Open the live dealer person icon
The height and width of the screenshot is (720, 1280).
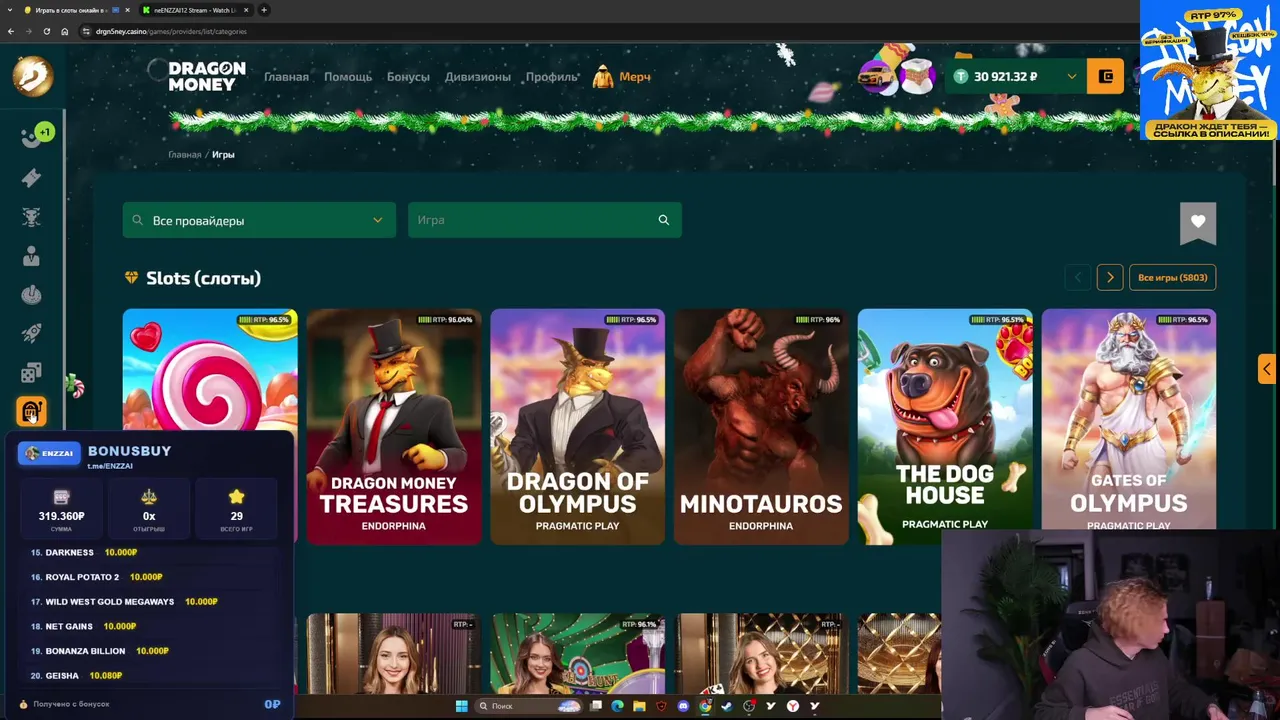[31, 256]
